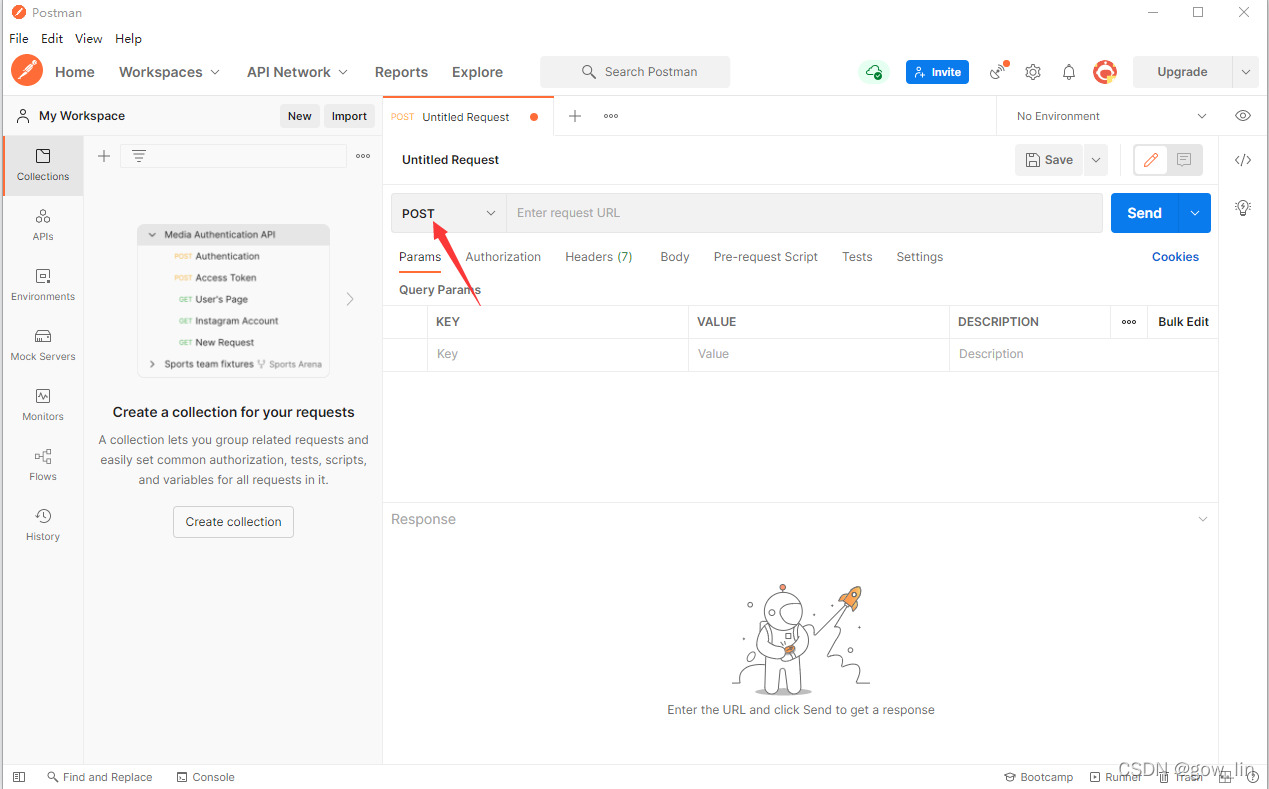The height and width of the screenshot is (789, 1269).
Task: Create new collection with plus icon
Action: click(x=103, y=156)
